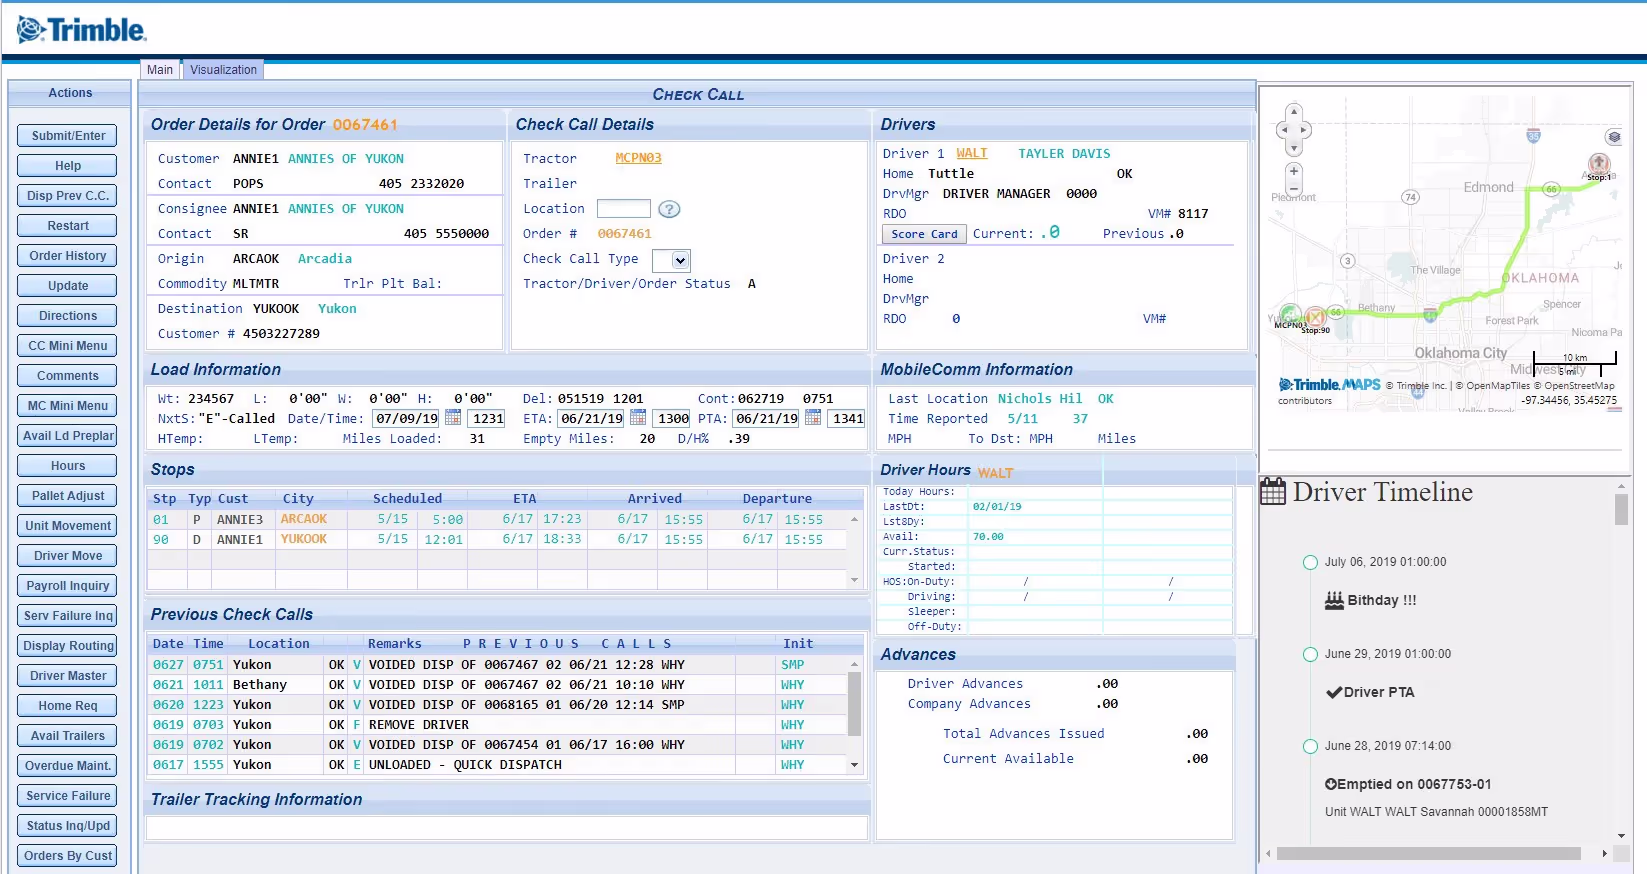Viewport: 1647px width, 874px height.
Task: Switch to the Main tab
Action: click(160, 70)
